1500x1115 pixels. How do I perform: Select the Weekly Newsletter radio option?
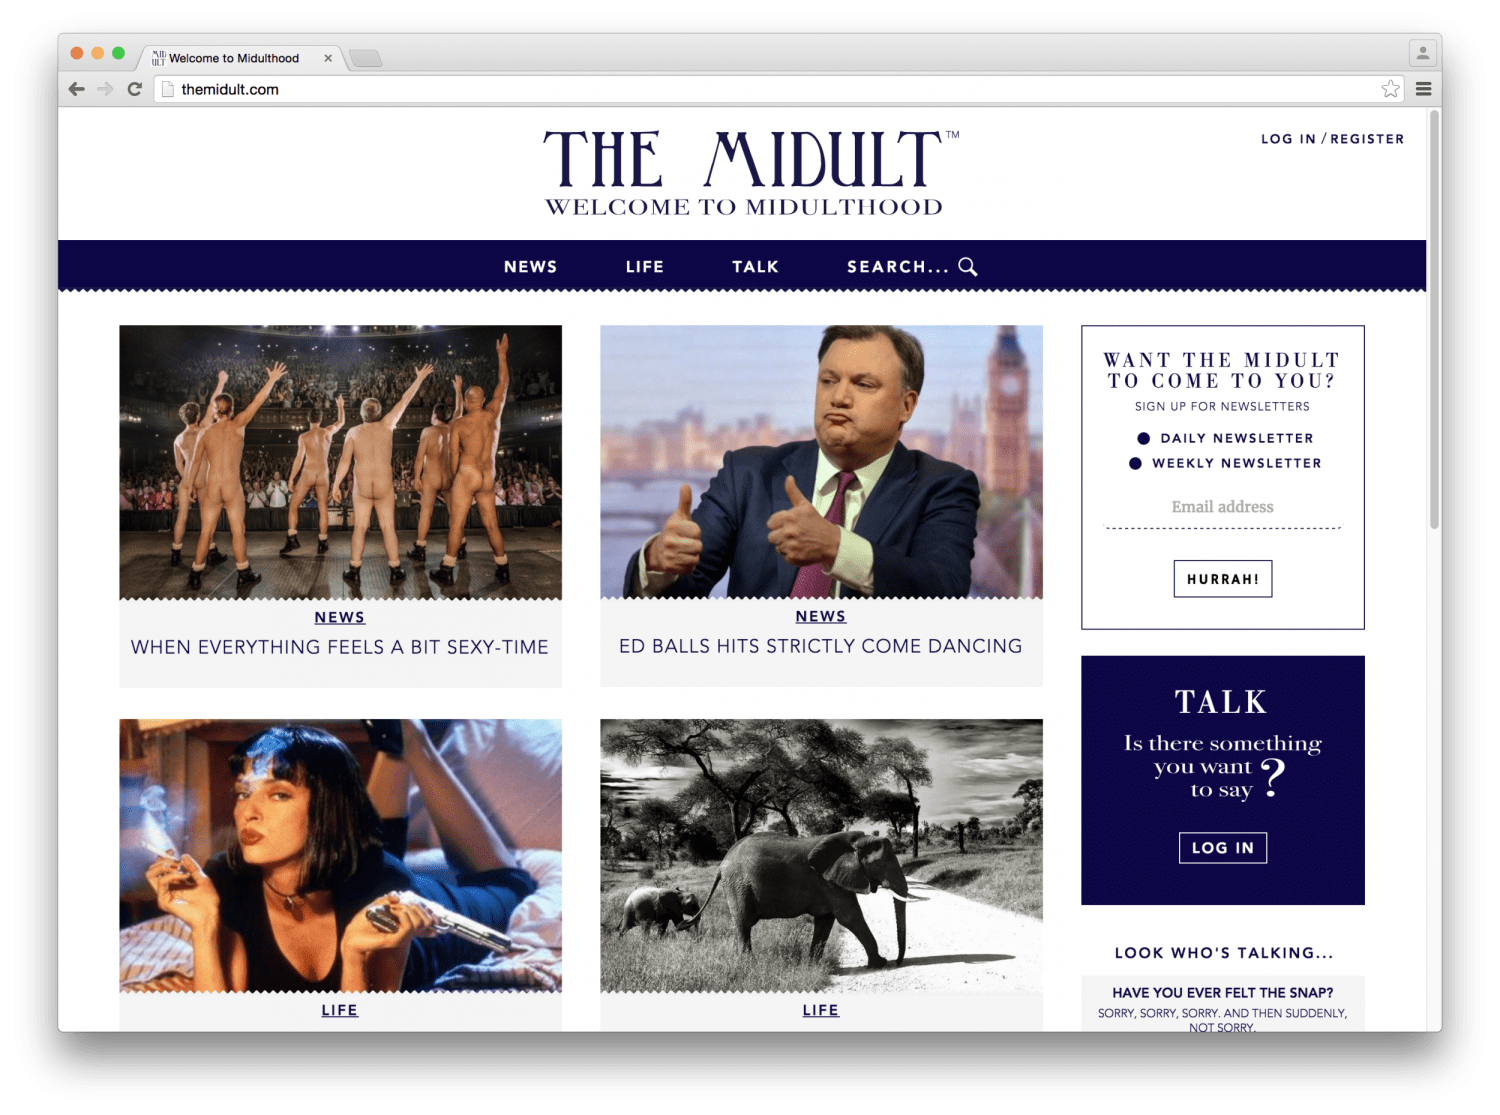tap(1135, 463)
